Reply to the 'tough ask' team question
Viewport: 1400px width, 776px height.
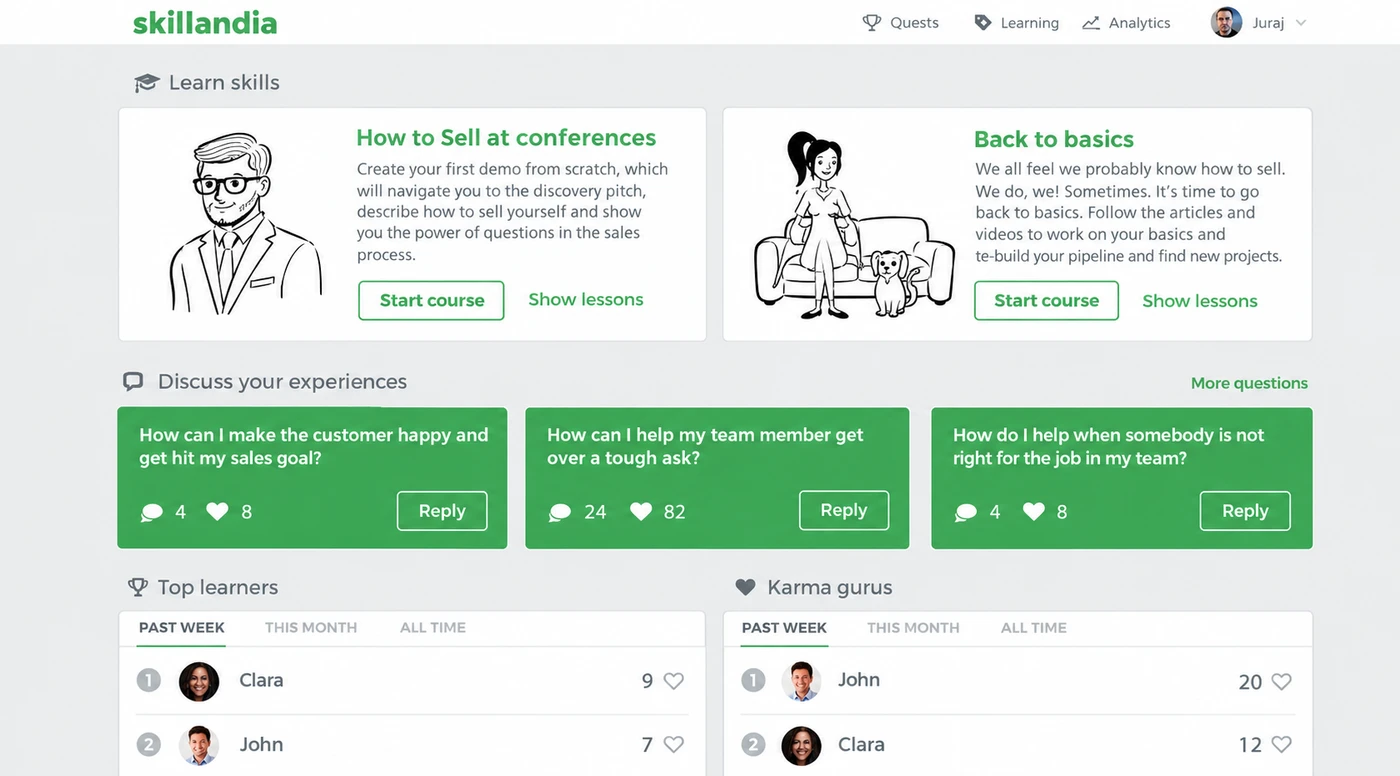pos(844,510)
